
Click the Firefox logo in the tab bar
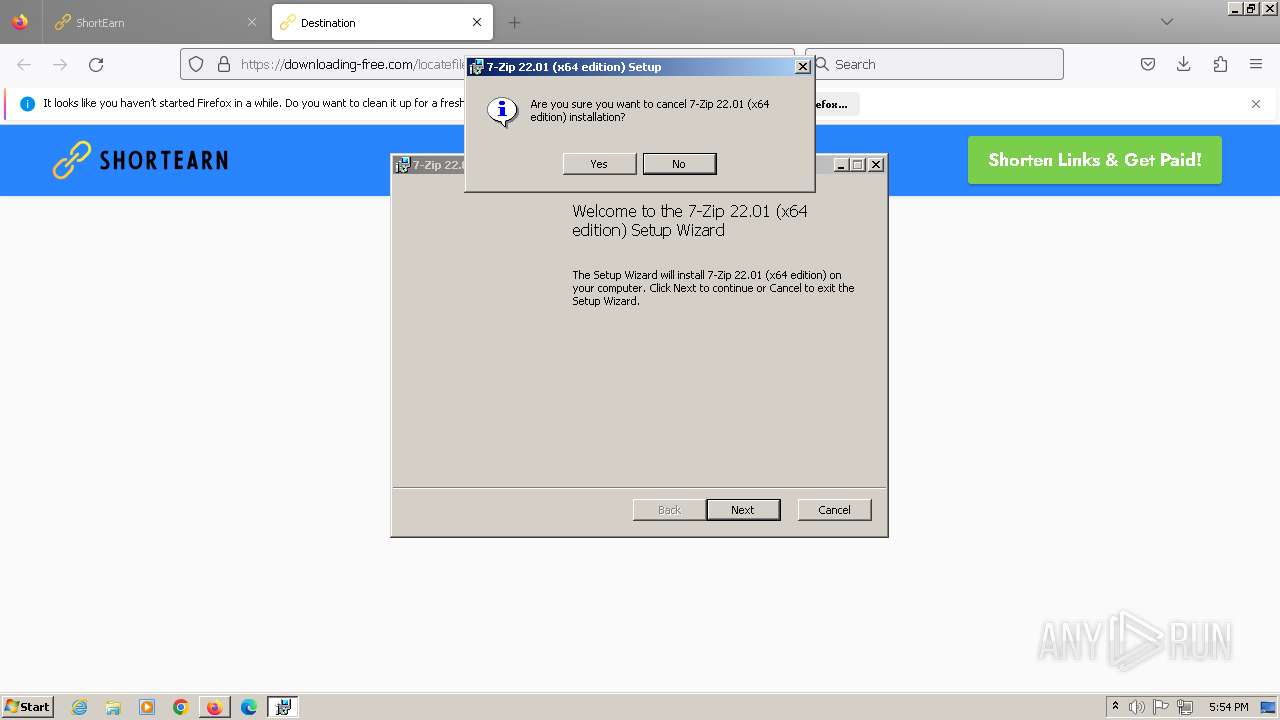pyautogui.click(x=20, y=21)
